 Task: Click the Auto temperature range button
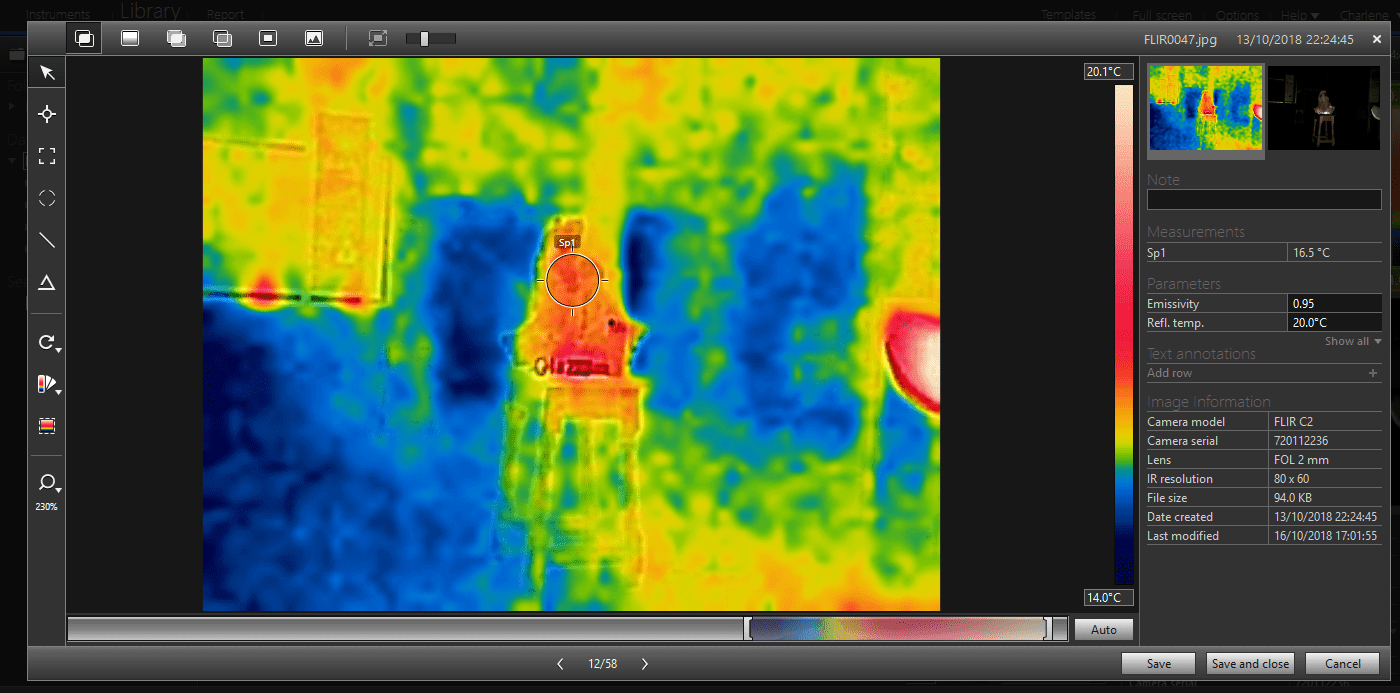click(1103, 630)
